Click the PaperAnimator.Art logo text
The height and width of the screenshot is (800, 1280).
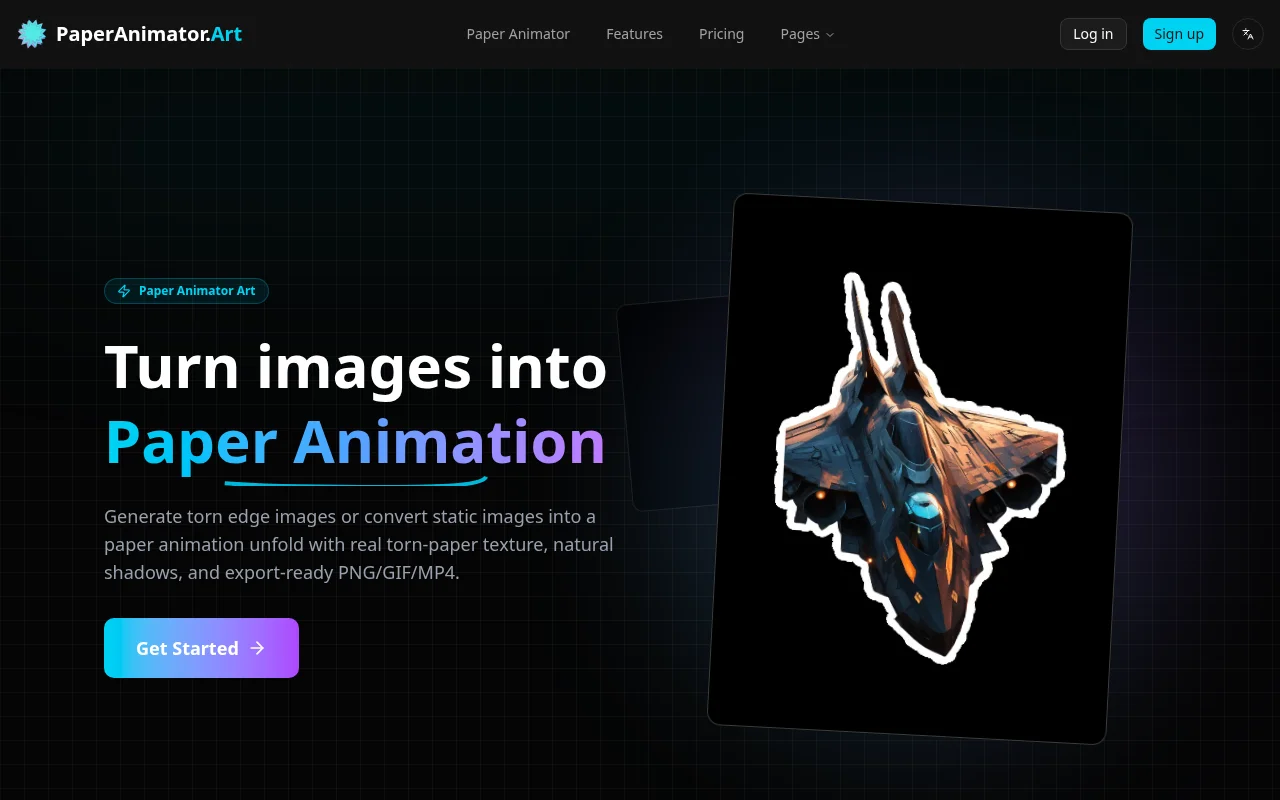click(x=148, y=33)
